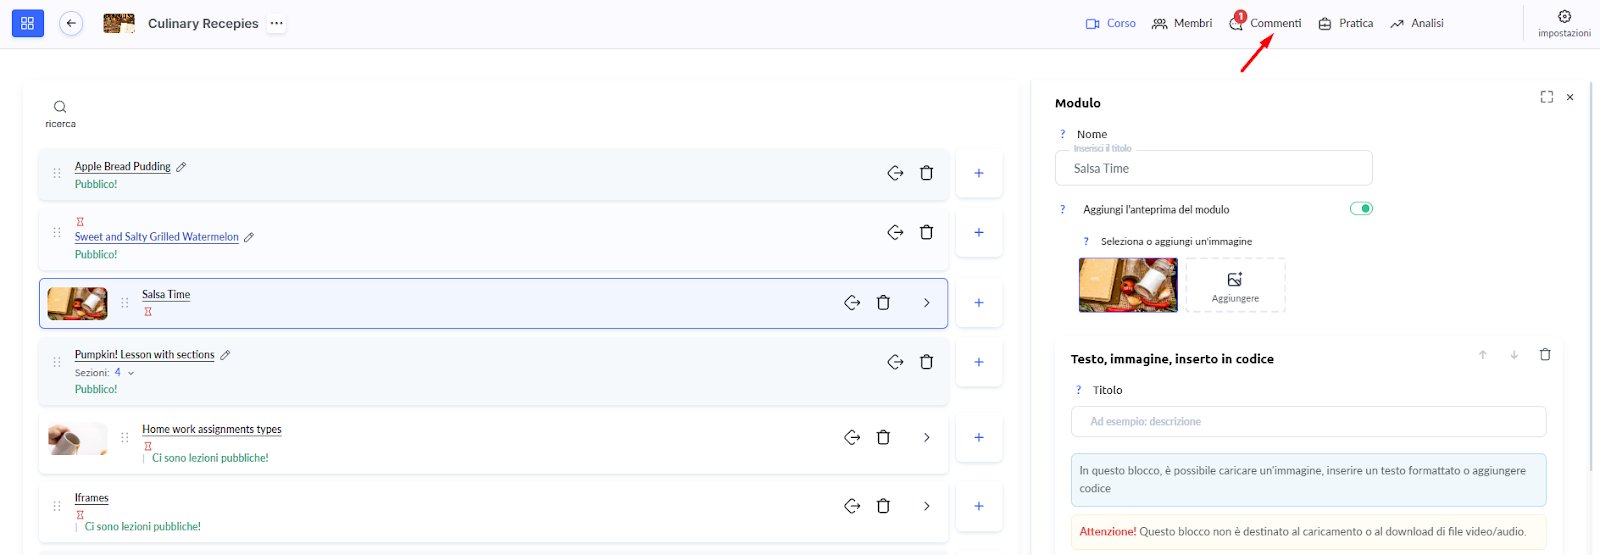
Task: Click share icon for Salsa Time row
Action: pos(852,302)
